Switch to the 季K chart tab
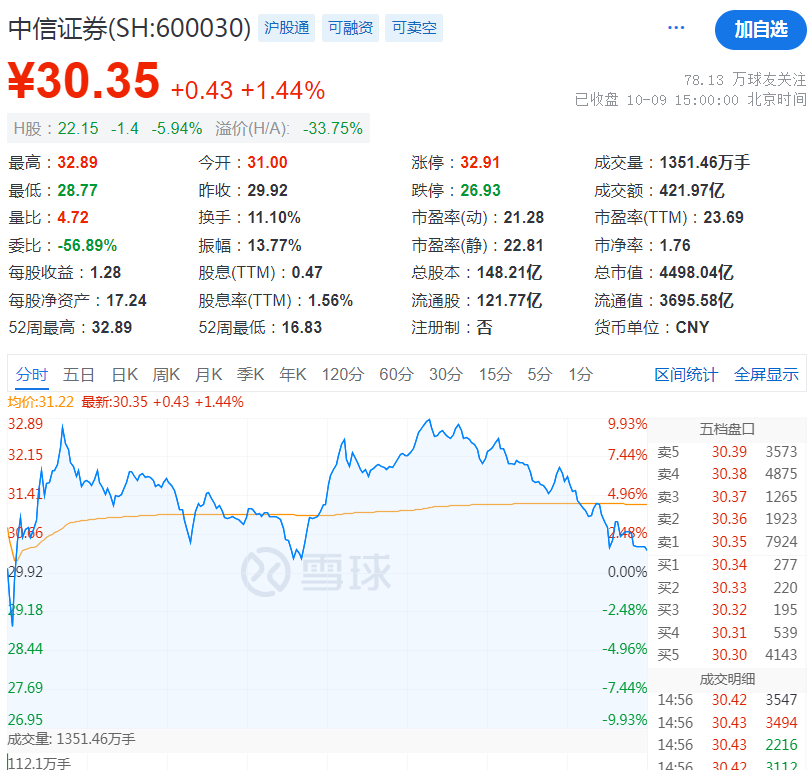This screenshot has height=770, width=811. (x=250, y=374)
